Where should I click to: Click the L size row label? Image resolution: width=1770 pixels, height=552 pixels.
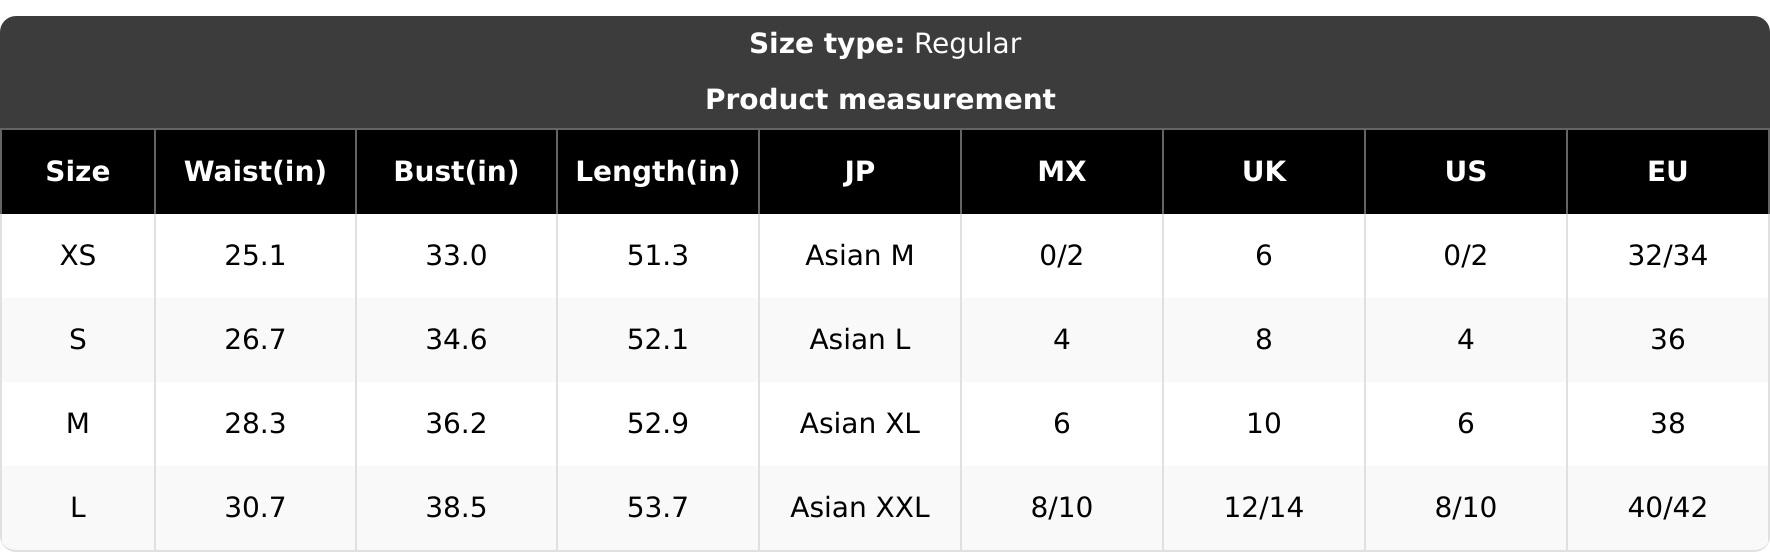pos(78,508)
